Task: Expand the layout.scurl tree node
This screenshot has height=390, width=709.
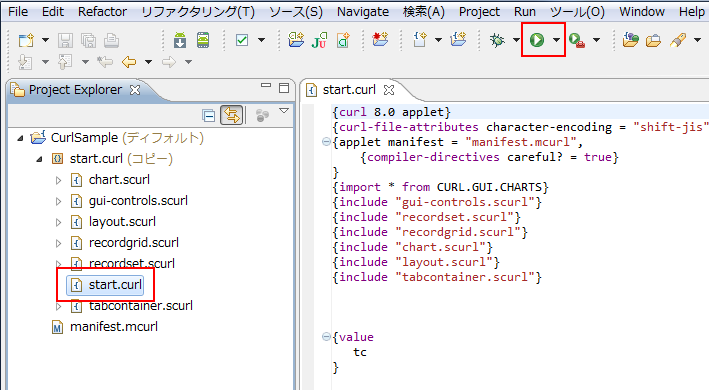Action: pyautogui.click(x=58, y=222)
